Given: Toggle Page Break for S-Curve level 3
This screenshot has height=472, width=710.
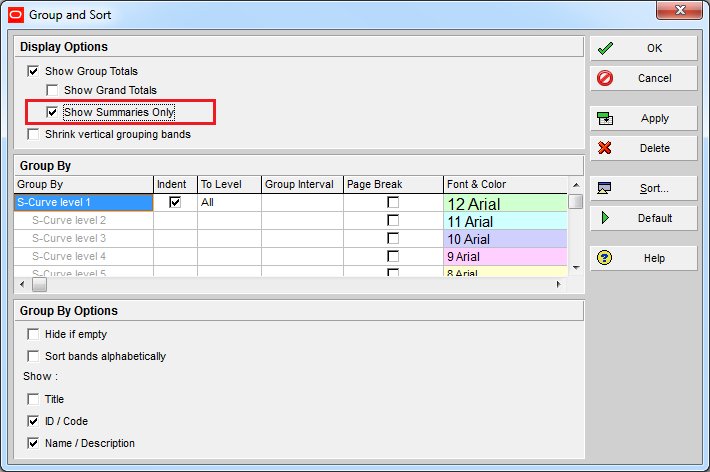Looking at the screenshot, I should (x=393, y=238).
